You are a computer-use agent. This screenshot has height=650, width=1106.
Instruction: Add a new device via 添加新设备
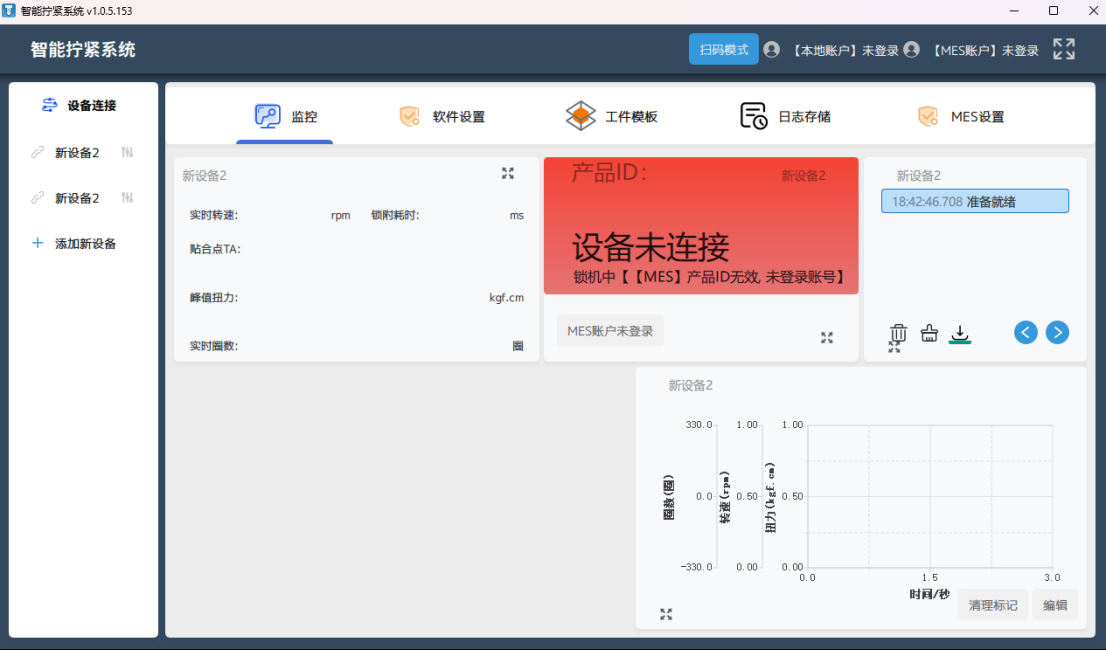point(74,244)
